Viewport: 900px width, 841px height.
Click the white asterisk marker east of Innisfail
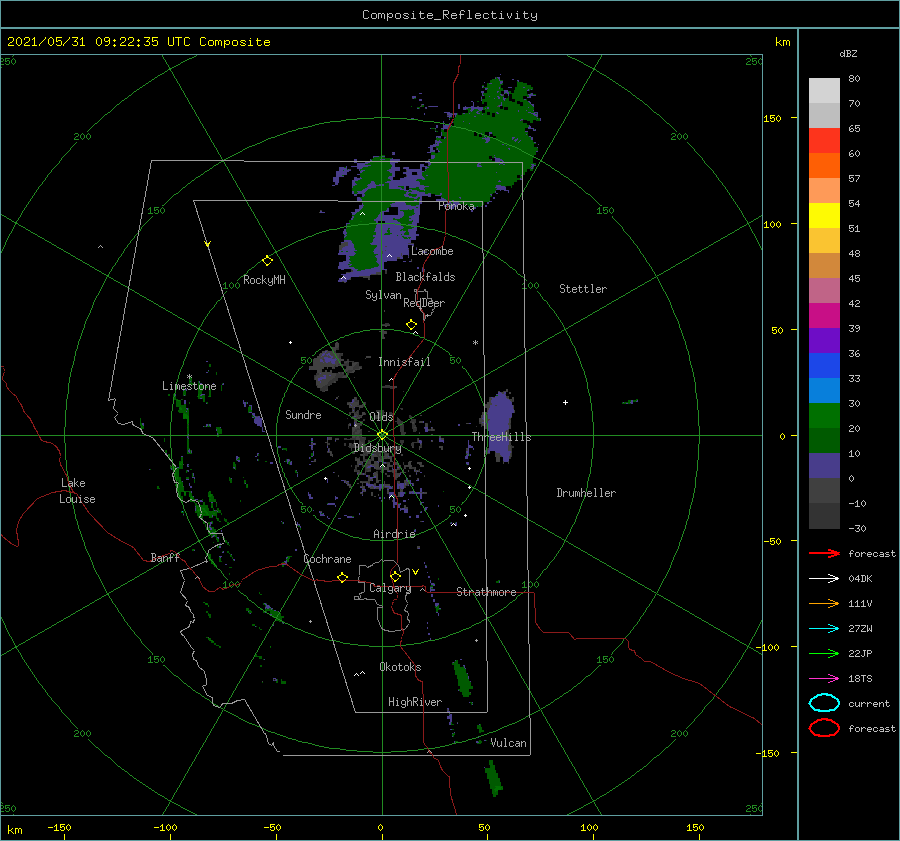pyautogui.click(x=475, y=343)
